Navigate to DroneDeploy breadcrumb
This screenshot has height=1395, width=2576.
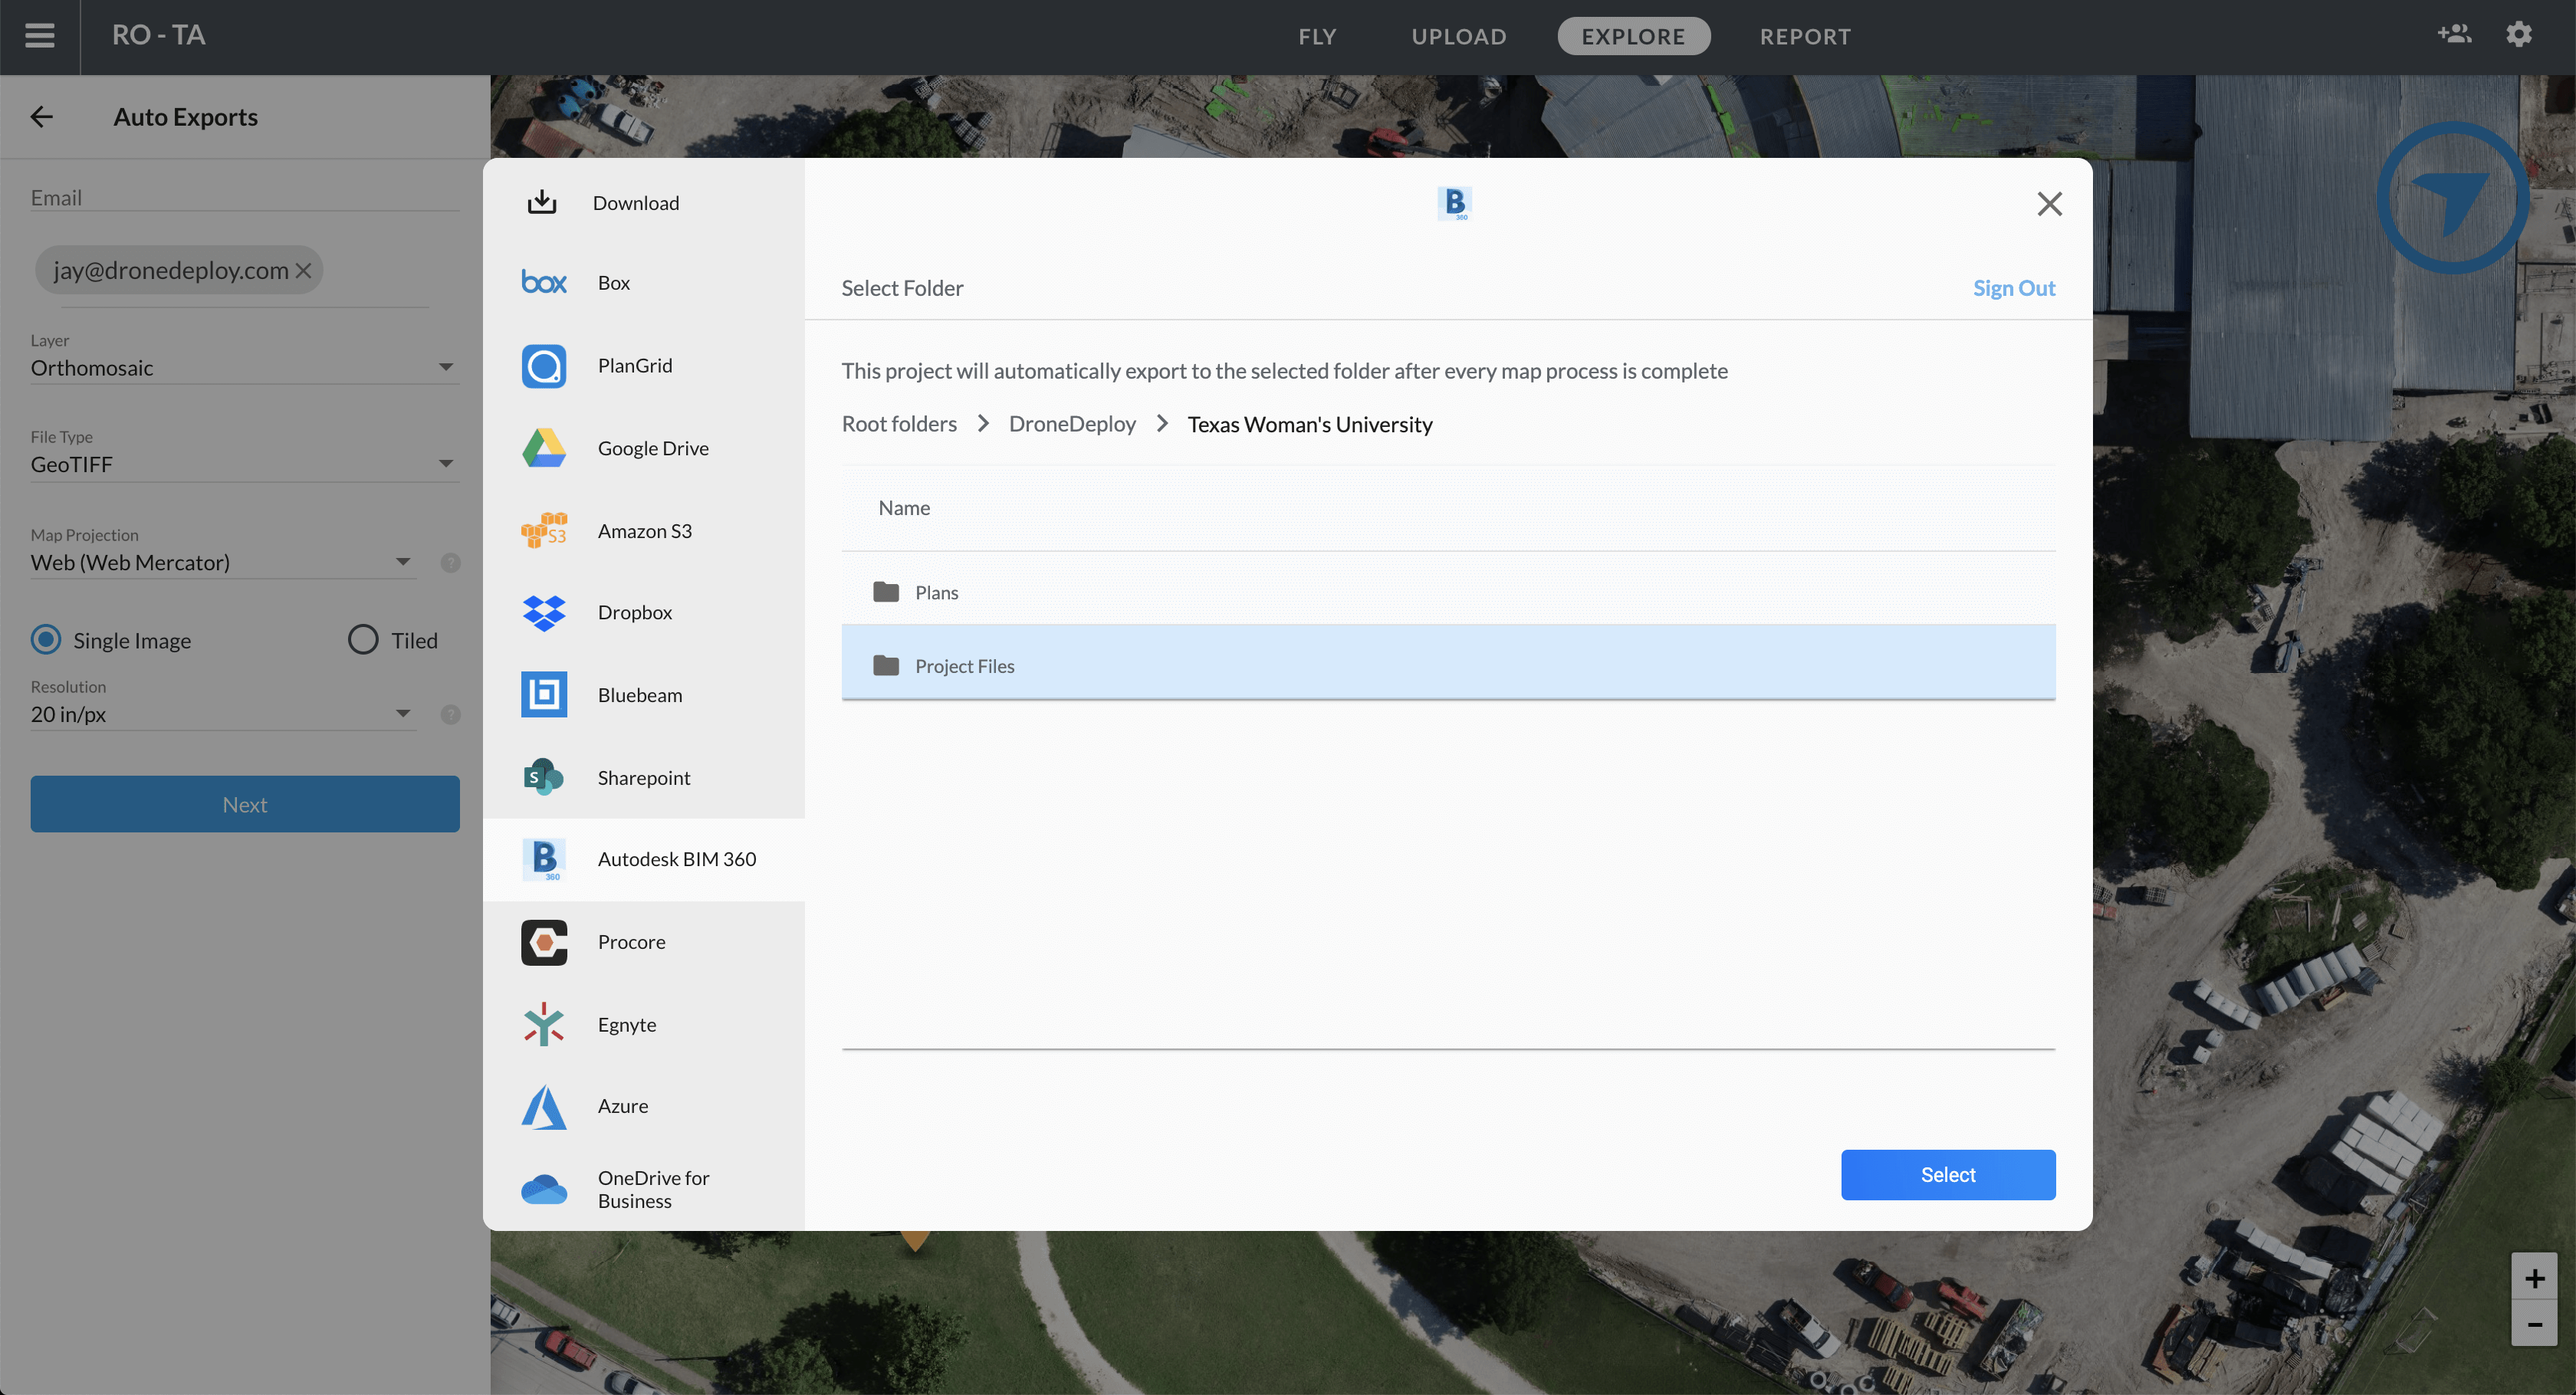click(x=1072, y=424)
